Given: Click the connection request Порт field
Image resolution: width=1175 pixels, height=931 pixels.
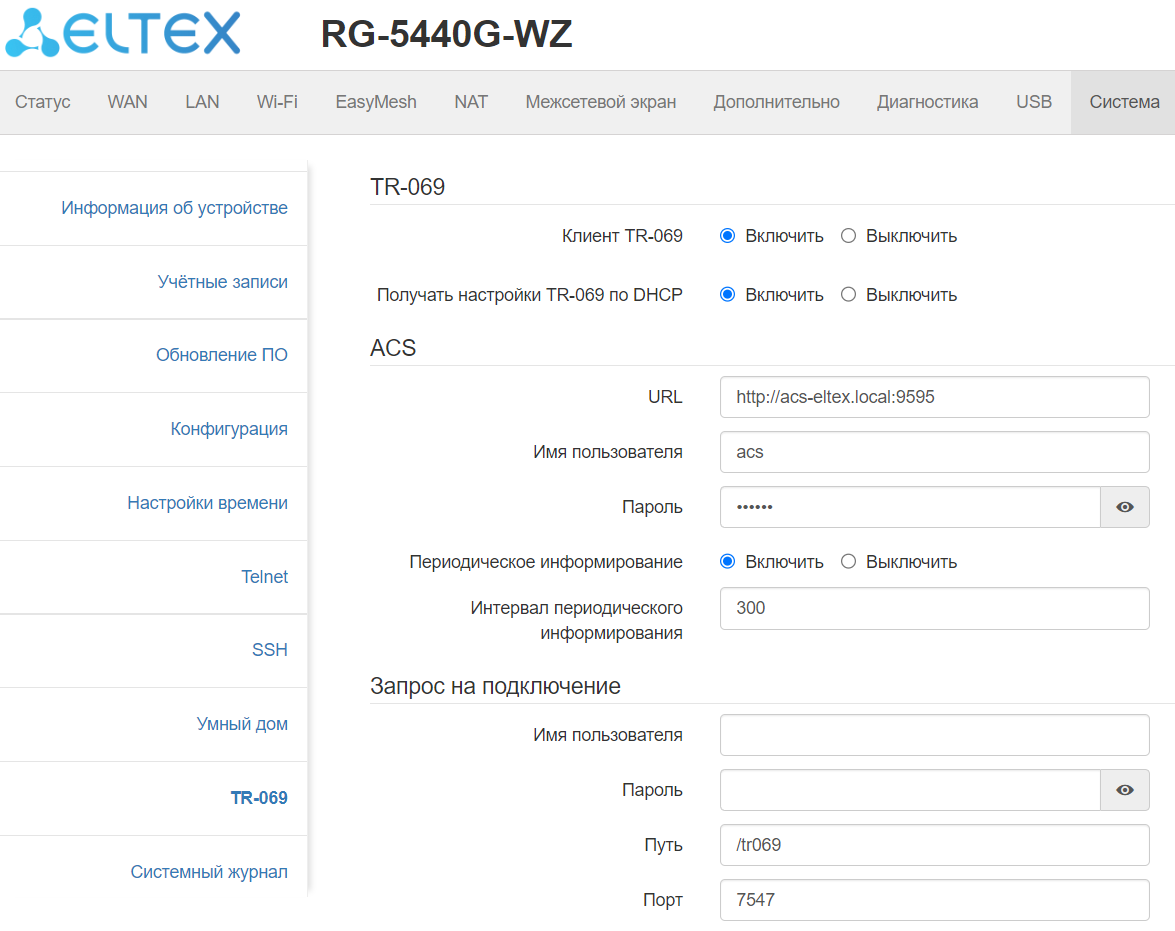Looking at the screenshot, I should 934,900.
